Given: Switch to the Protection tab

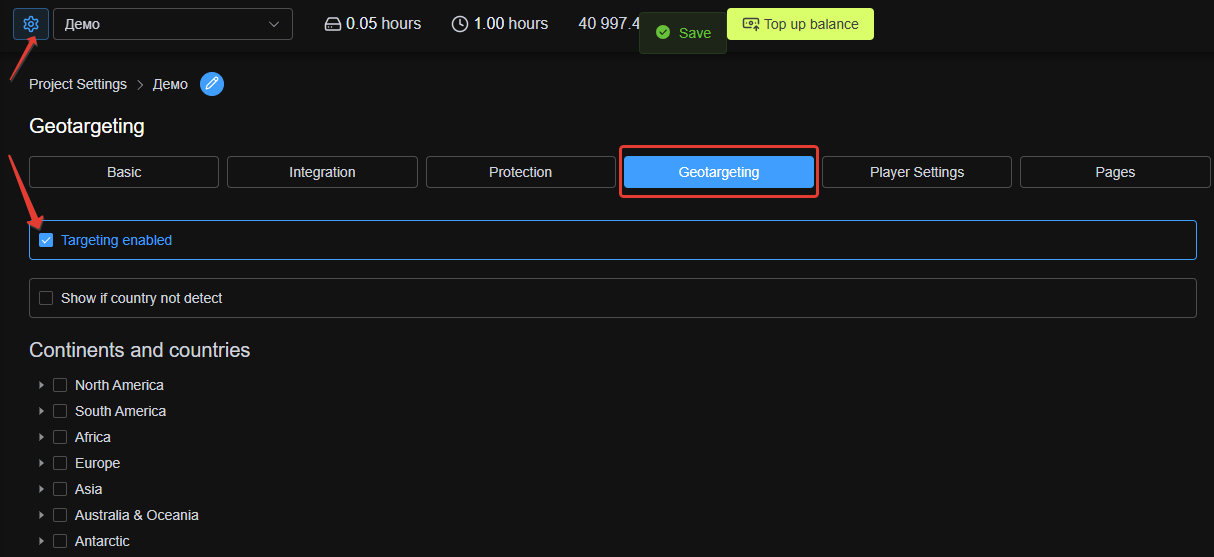Looking at the screenshot, I should pos(520,172).
